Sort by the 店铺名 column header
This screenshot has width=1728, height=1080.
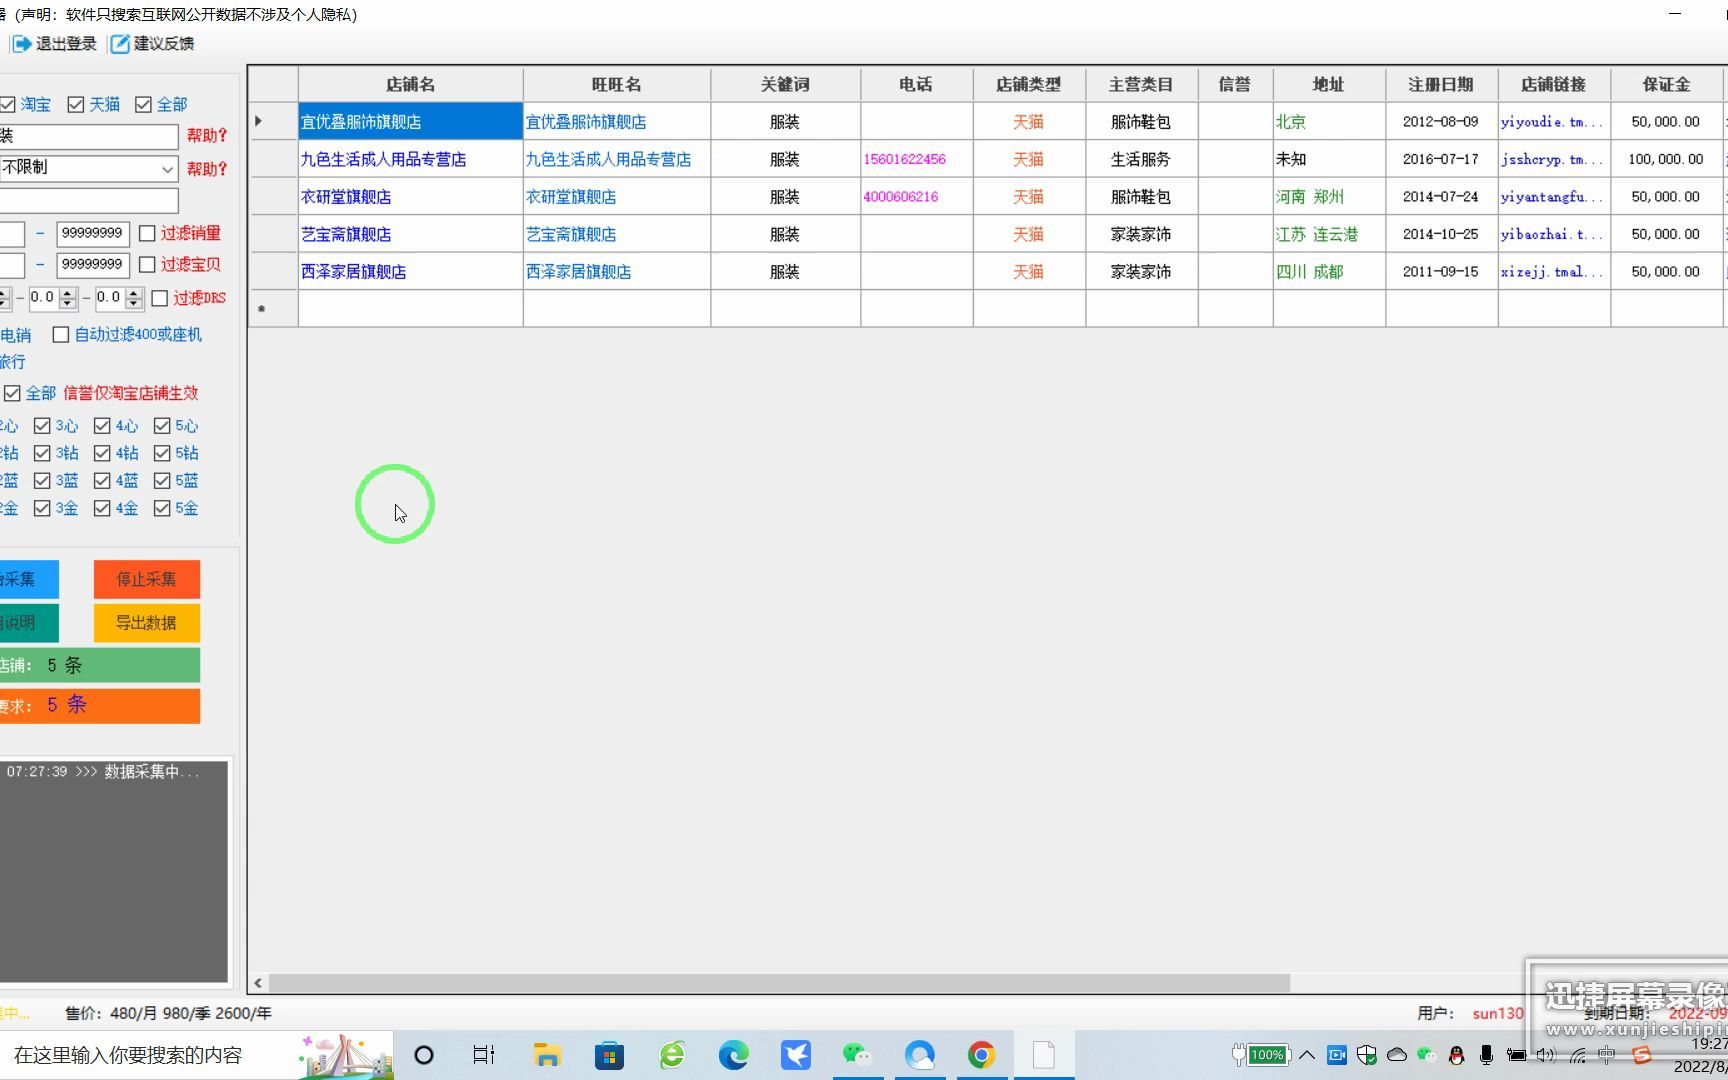pos(410,84)
